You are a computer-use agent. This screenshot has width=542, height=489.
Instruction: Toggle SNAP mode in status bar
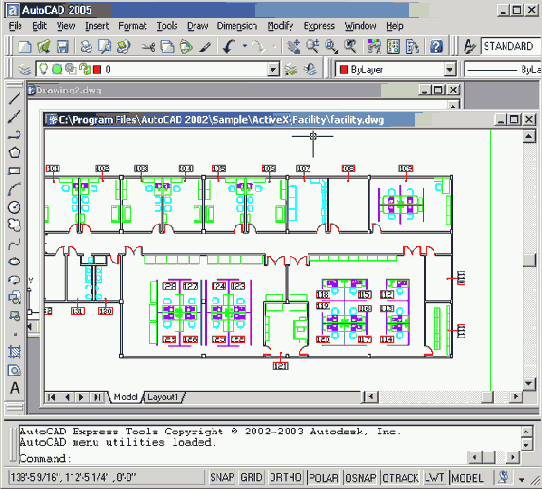(x=222, y=478)
